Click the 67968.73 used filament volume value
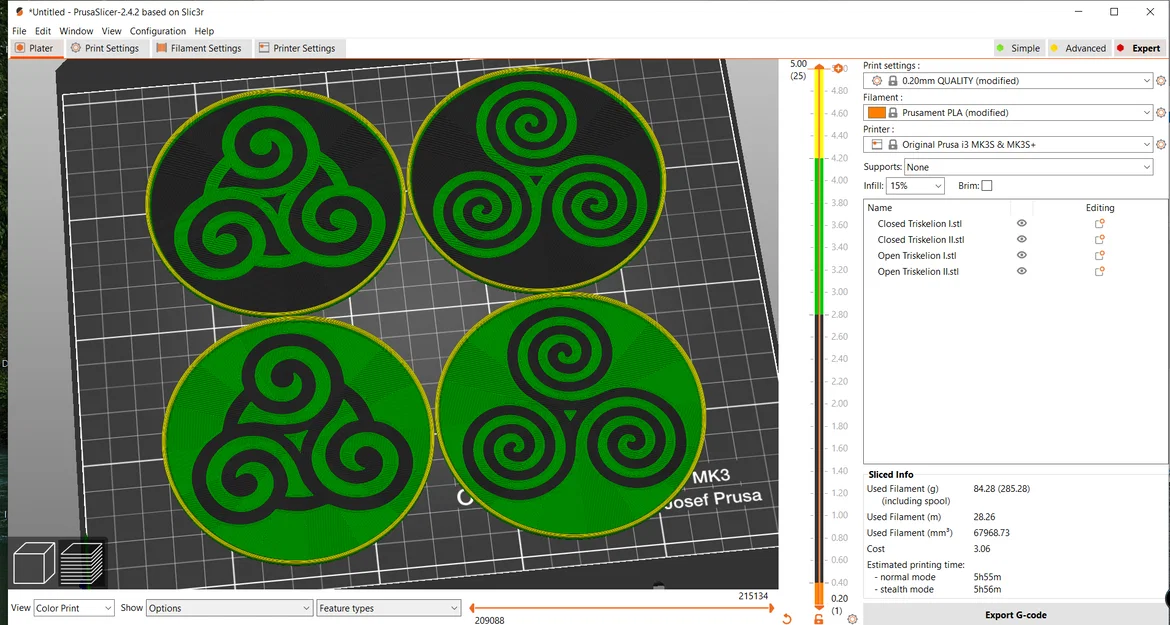Viewport: 1170px width, 625px height. (992, 533)
